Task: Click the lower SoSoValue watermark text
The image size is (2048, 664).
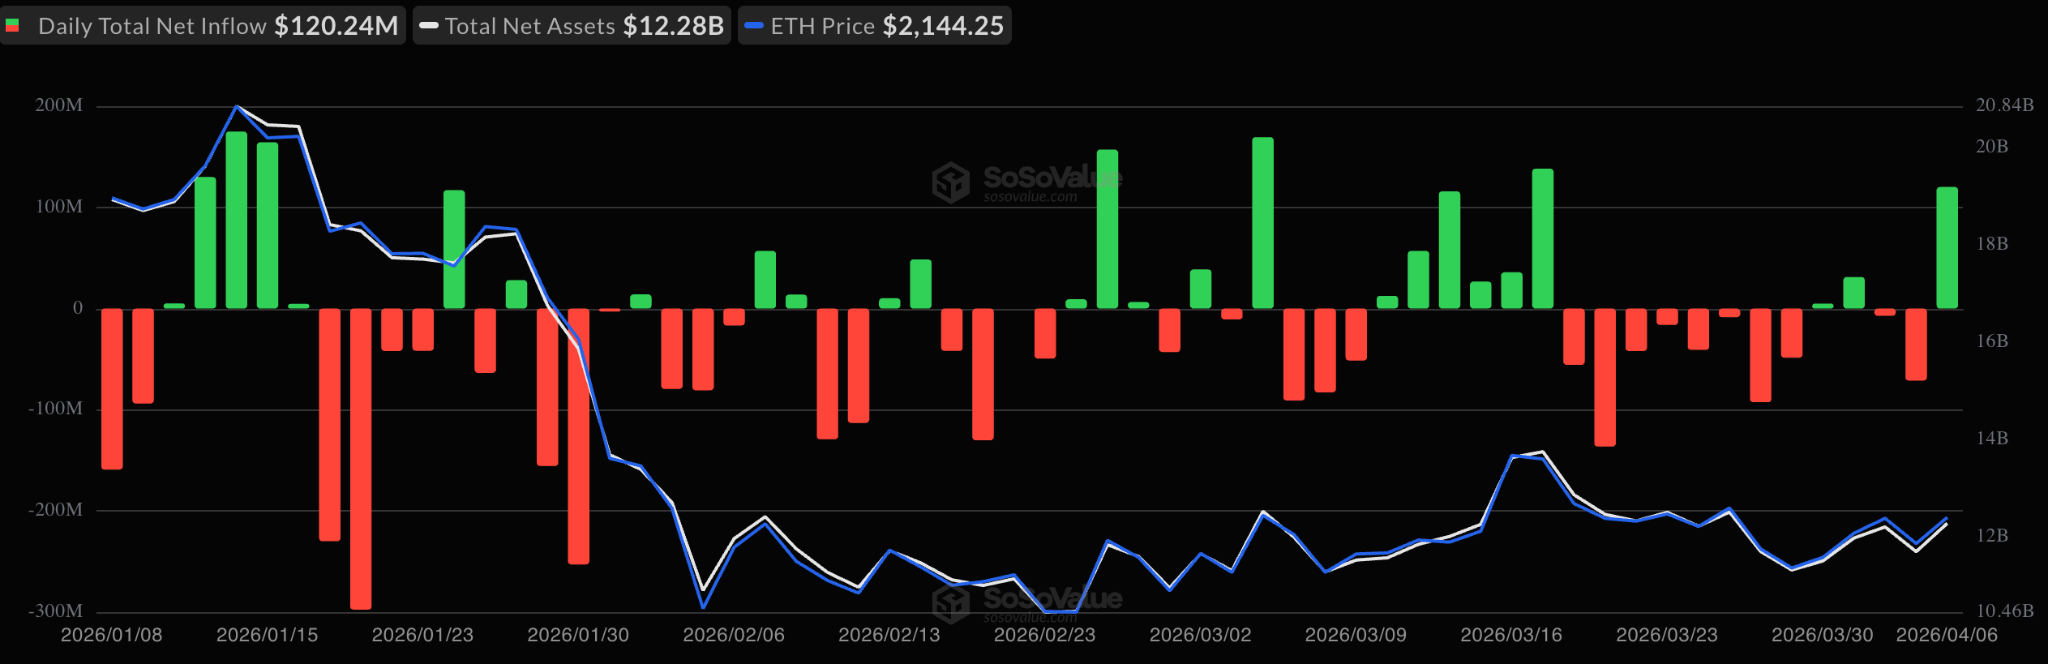Action: [1052, 599]
